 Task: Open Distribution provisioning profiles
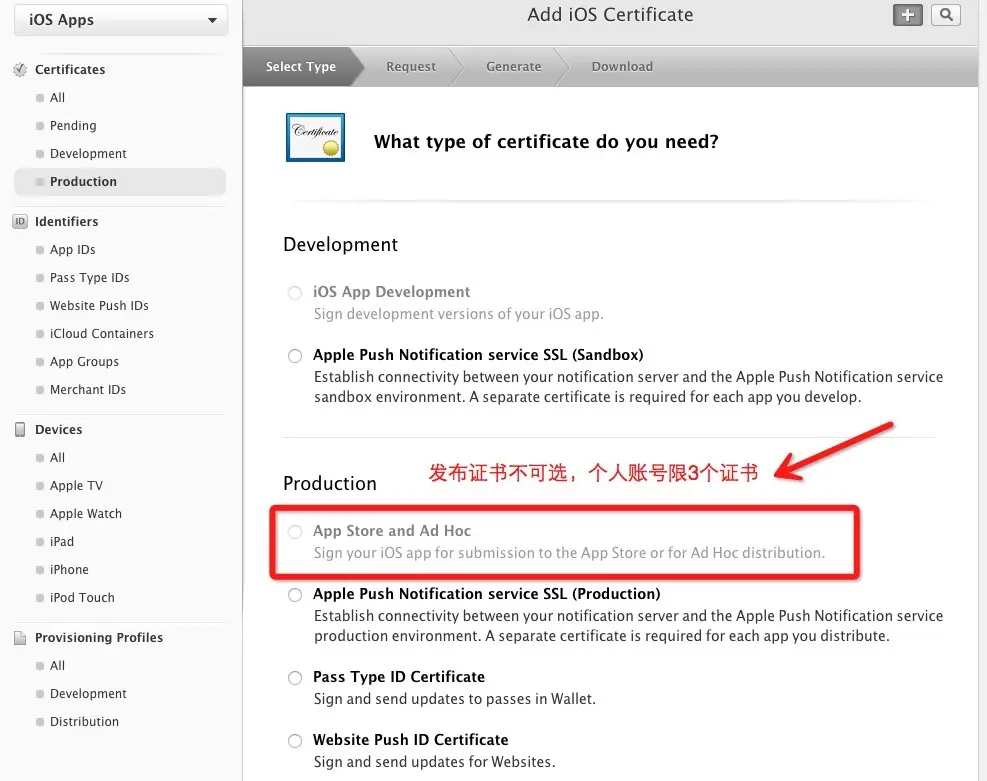(84, 721)
